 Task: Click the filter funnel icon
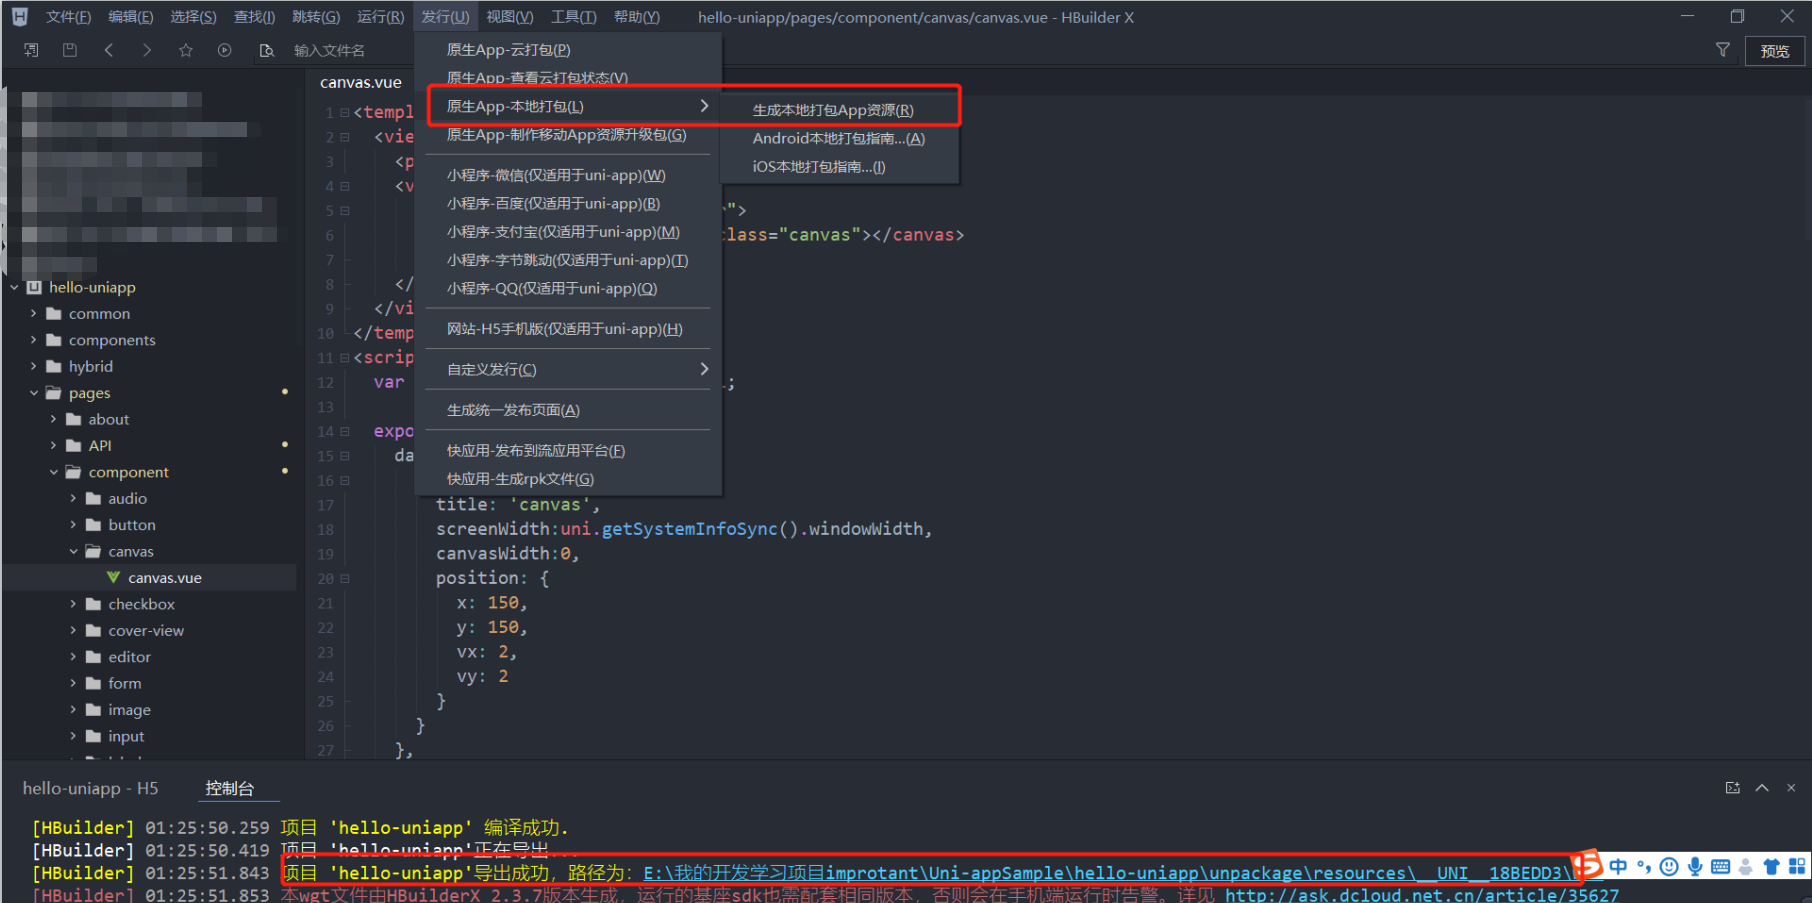pos(1722,50)
